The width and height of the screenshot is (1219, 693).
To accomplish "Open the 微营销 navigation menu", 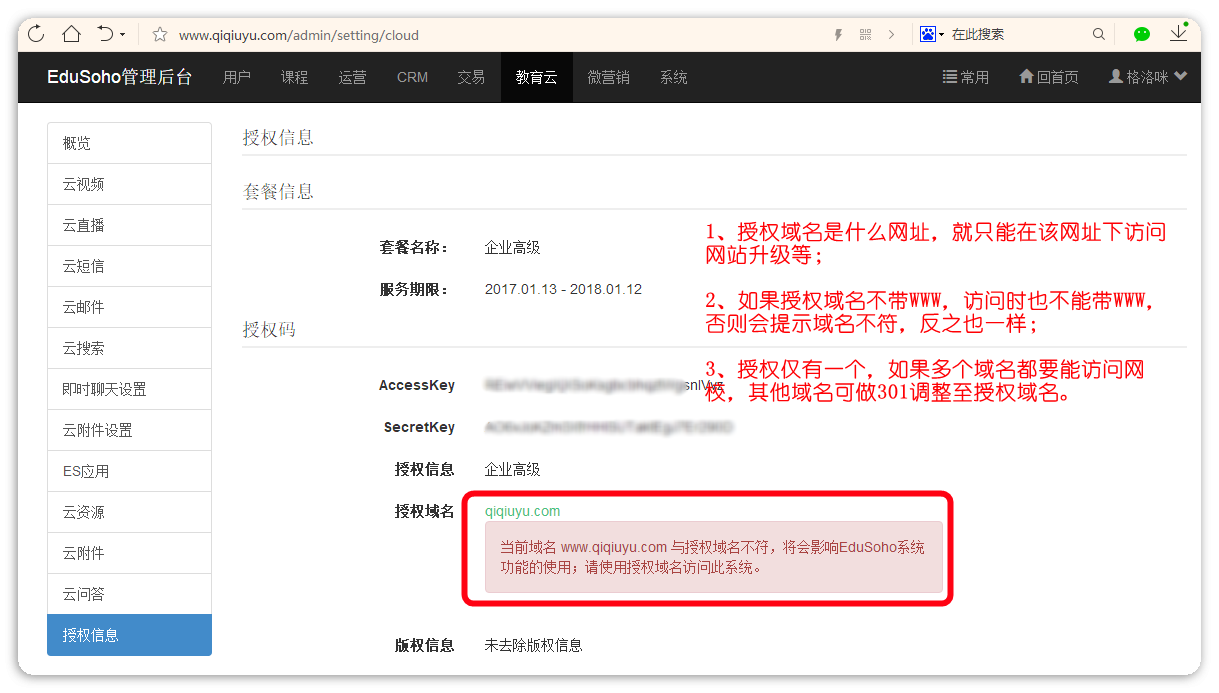I will pos(608,77).
